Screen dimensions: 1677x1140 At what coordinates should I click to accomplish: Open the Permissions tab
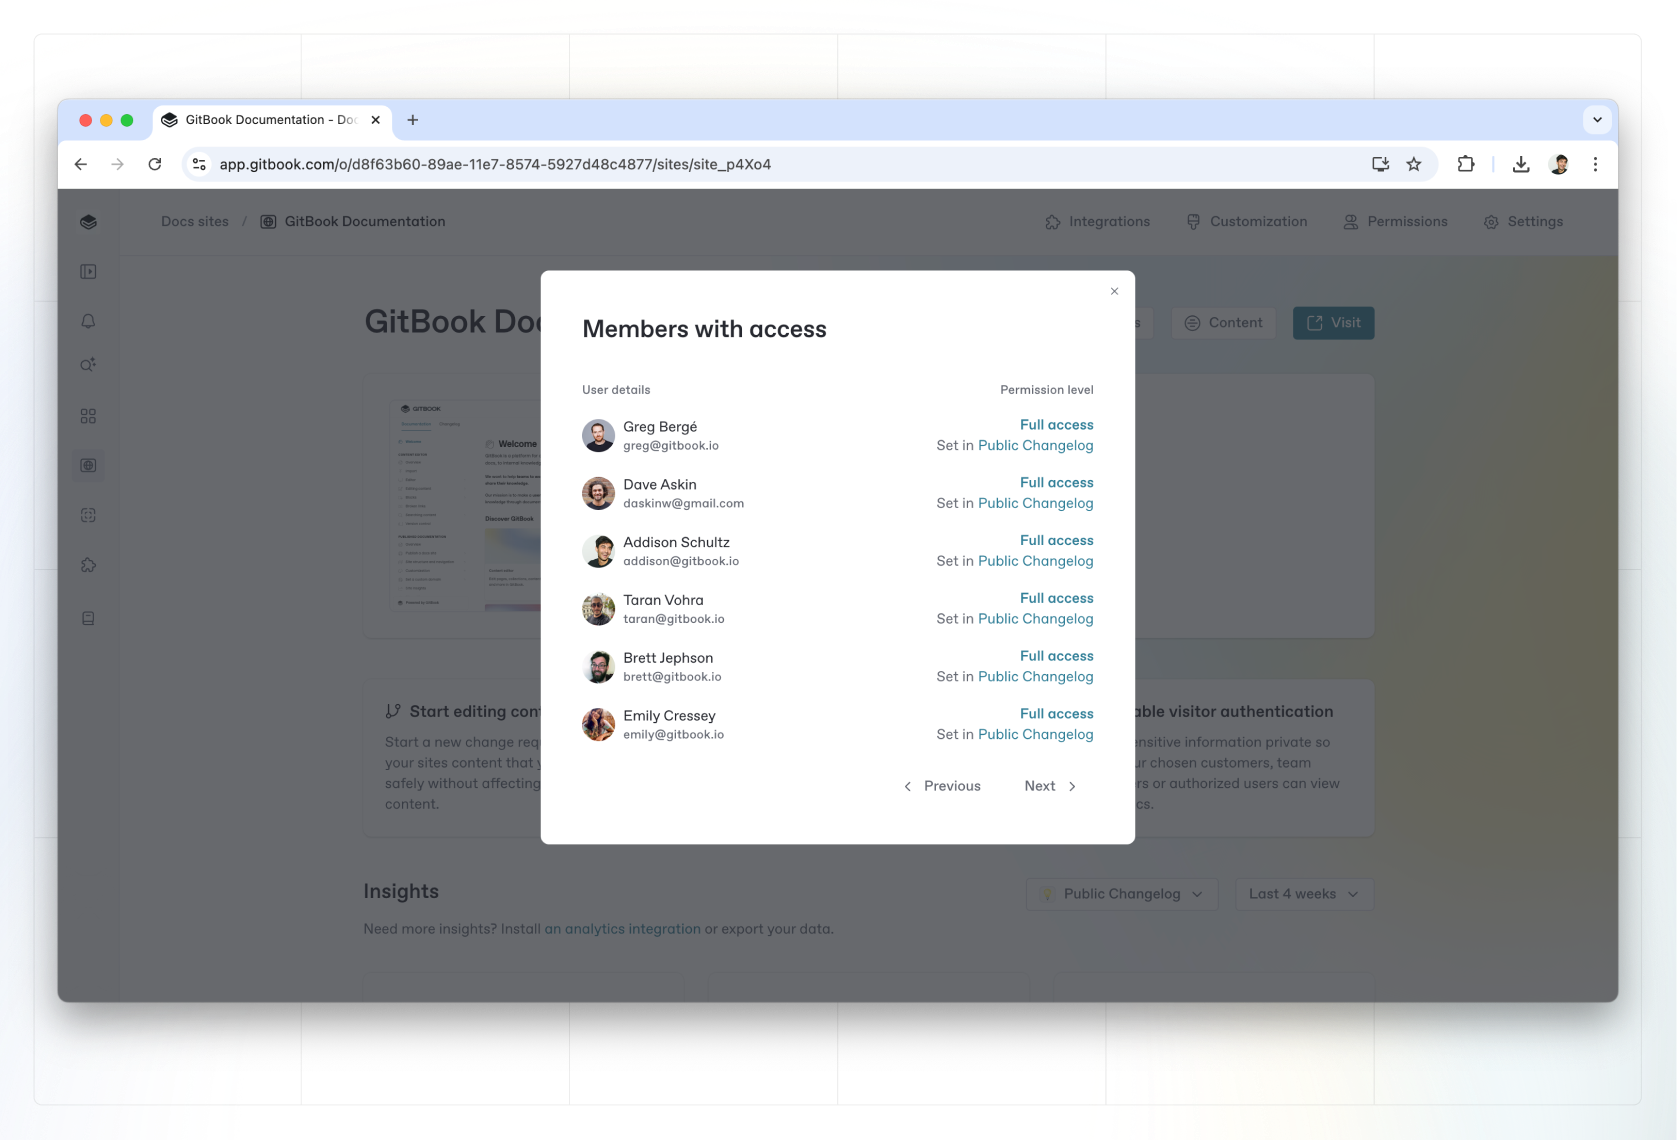click(x=1395, y=222)
